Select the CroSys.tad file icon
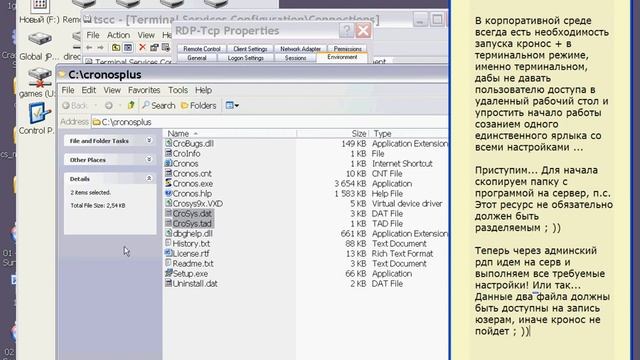Screen dimensions: 640x360 point(168,223)
